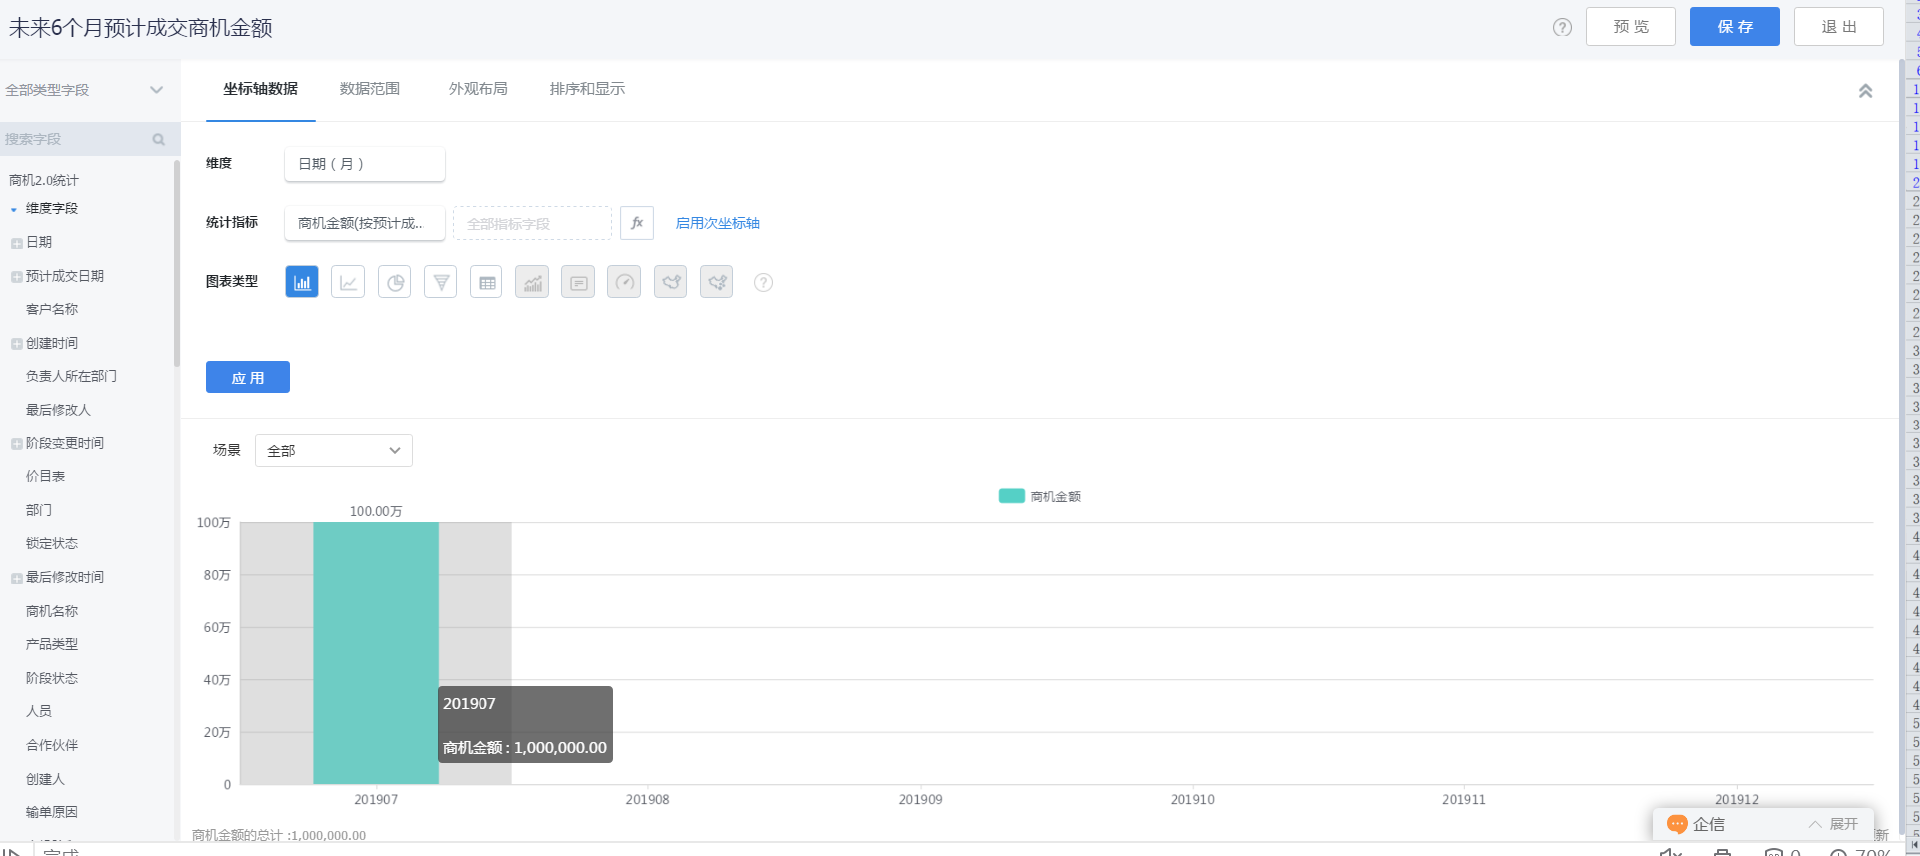
Task: Select the 部门 field
Action: 39,510
